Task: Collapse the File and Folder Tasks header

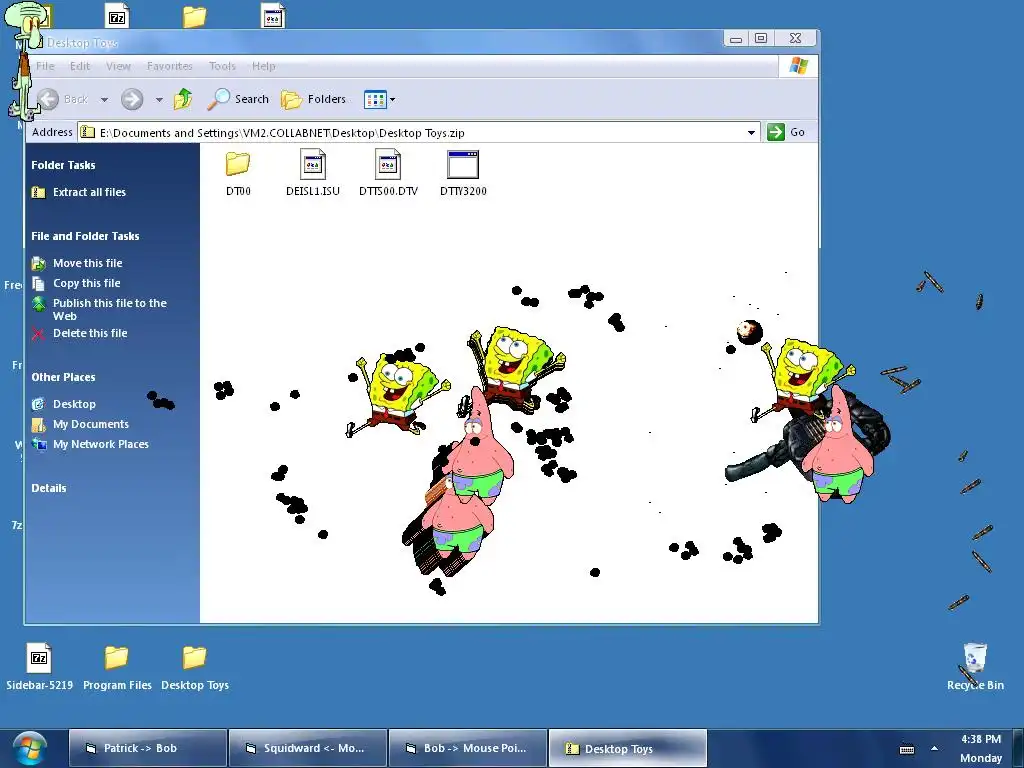Action: 85,236
